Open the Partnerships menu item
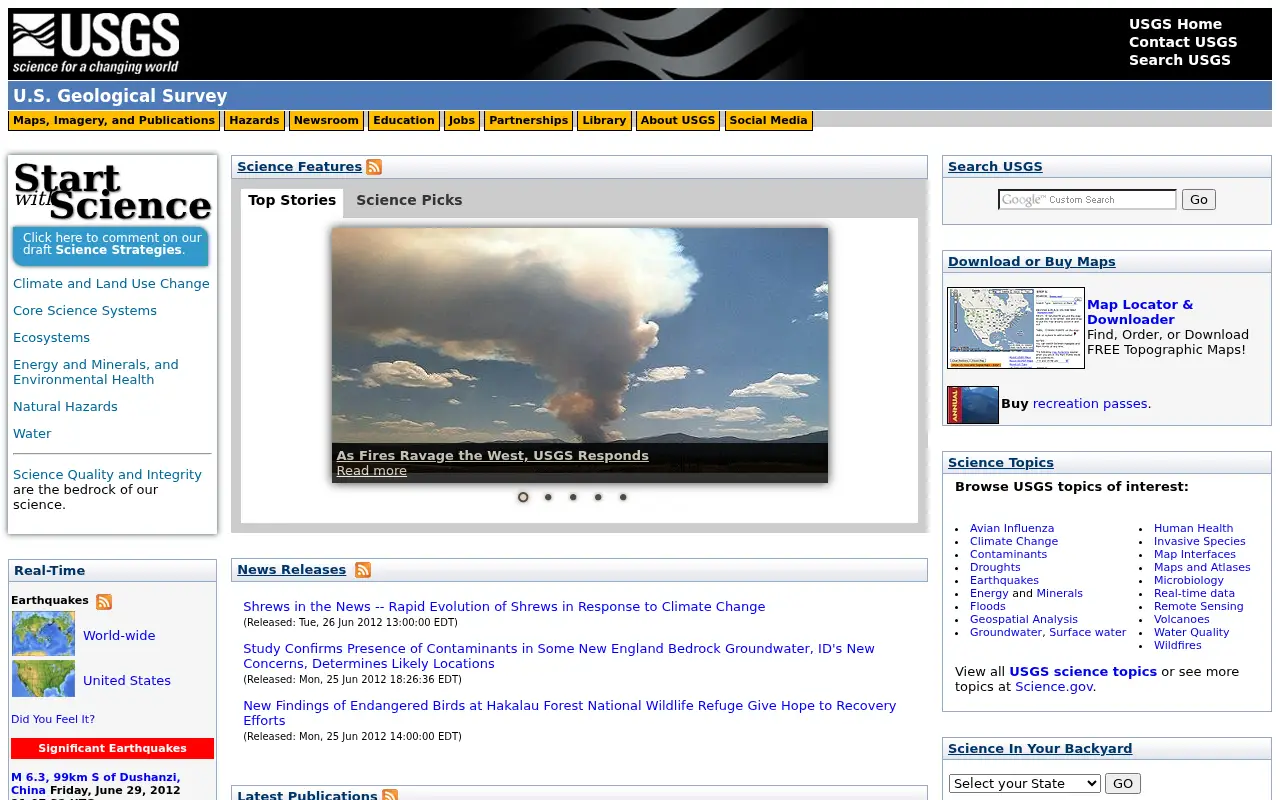This screenshot has height=800, width=1280. pyautogui.click(x=529, y=121)
